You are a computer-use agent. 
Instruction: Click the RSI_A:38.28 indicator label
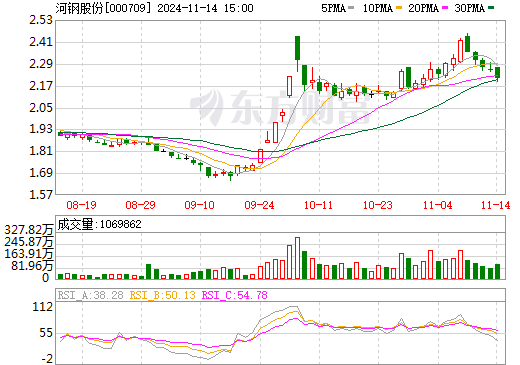point(90,295)
